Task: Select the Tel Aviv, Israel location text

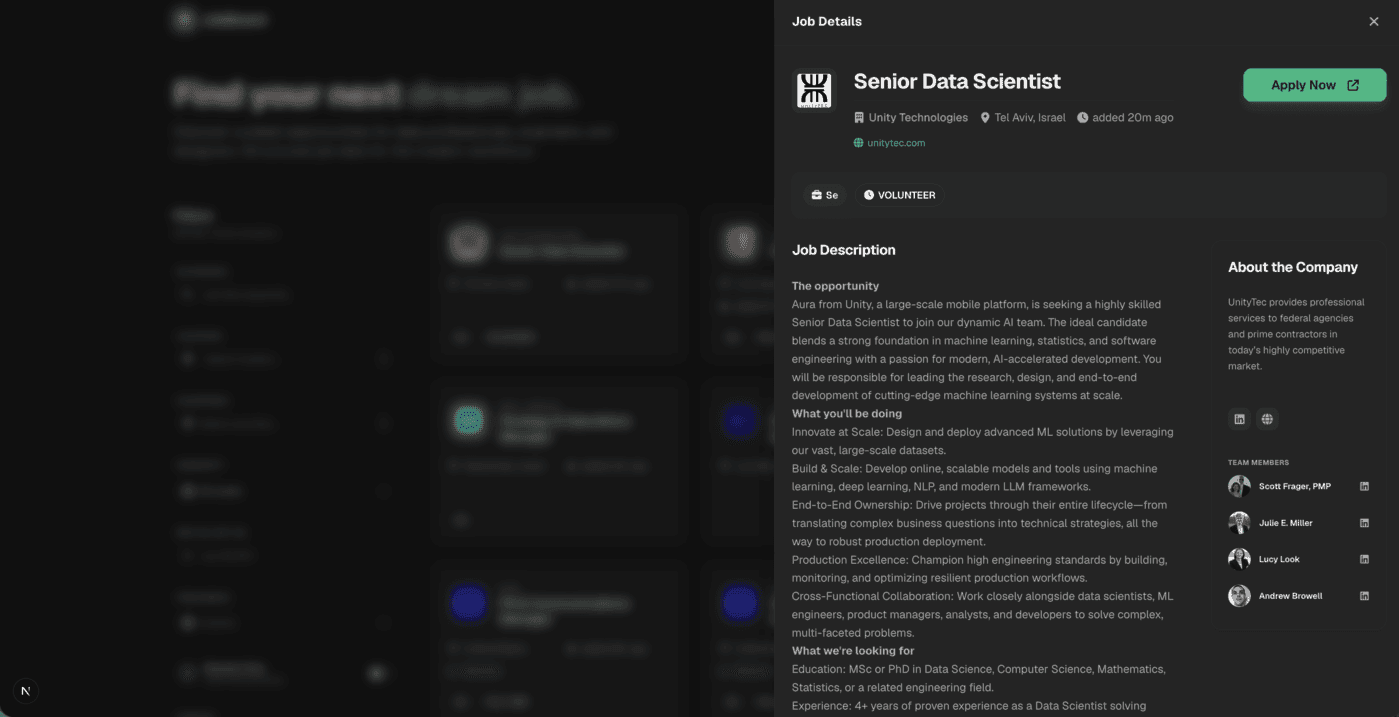Action: click(x=1030, y=118)
